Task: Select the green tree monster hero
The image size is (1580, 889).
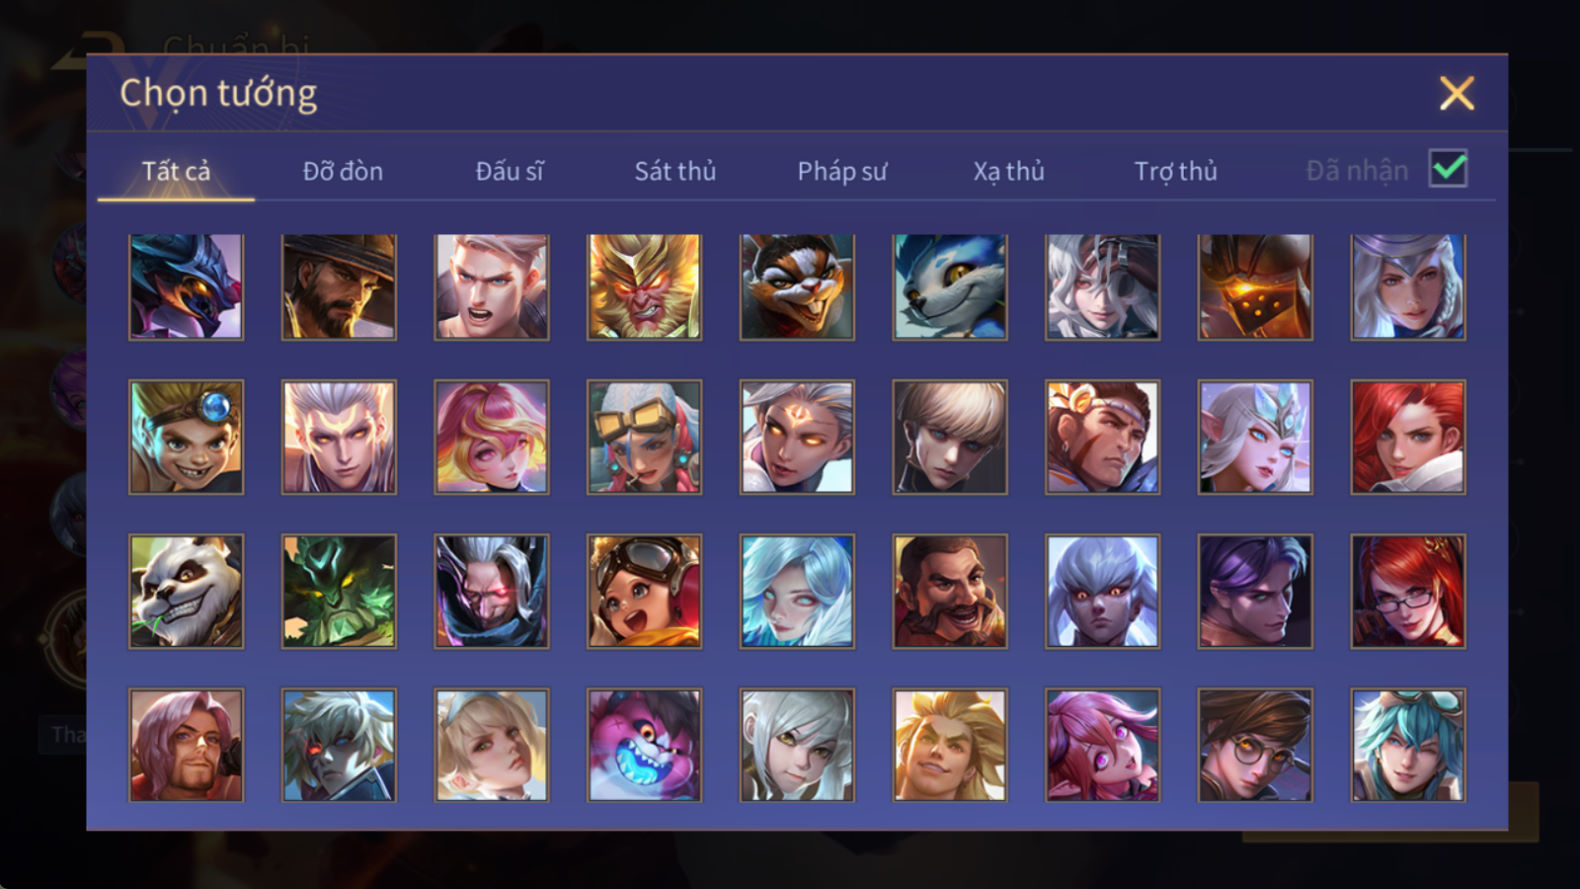Action: point(339,591)
